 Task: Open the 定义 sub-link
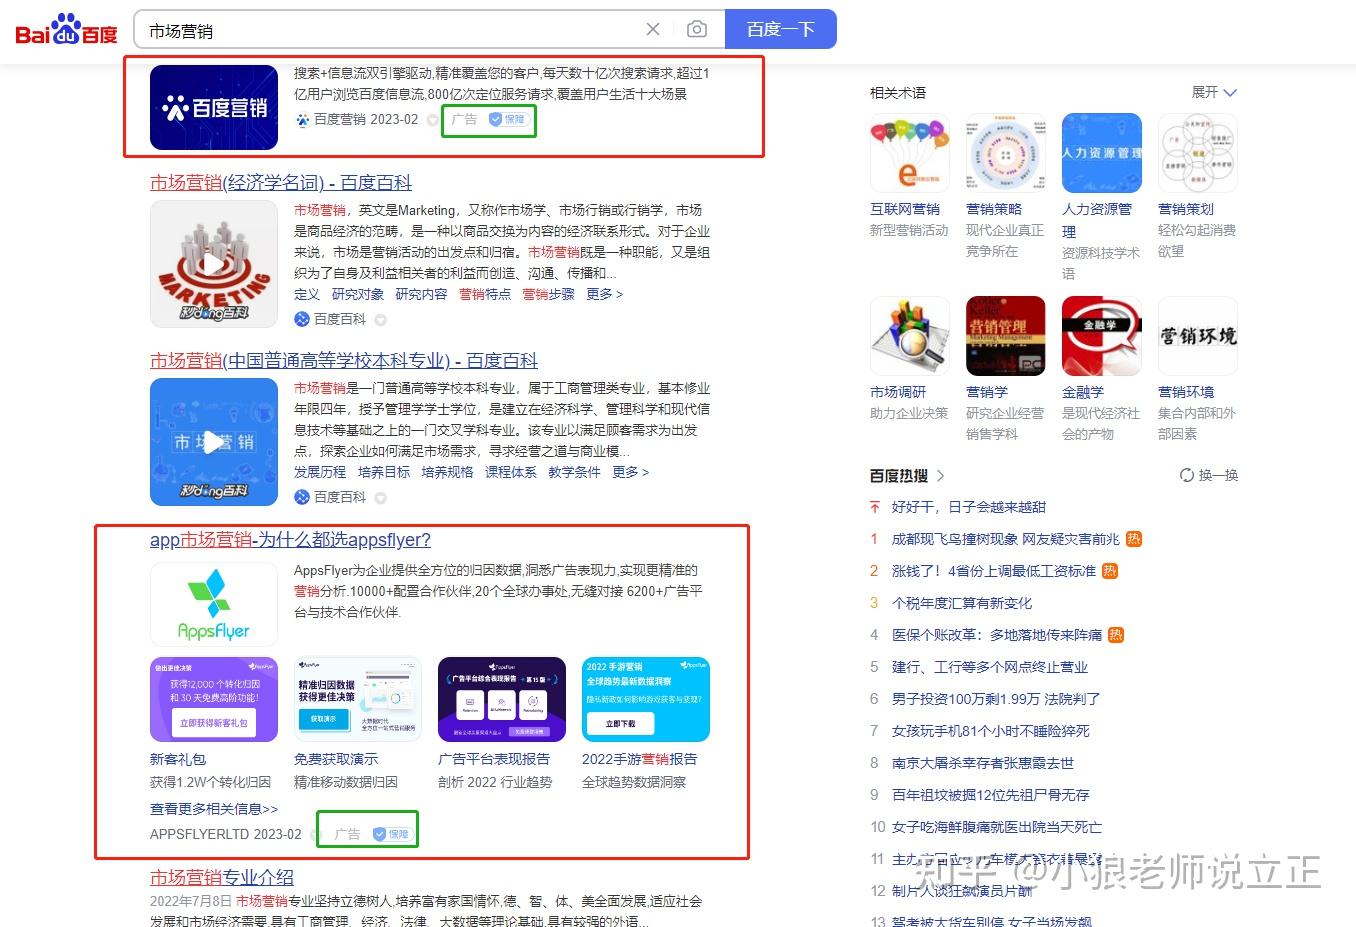[307, 294]
